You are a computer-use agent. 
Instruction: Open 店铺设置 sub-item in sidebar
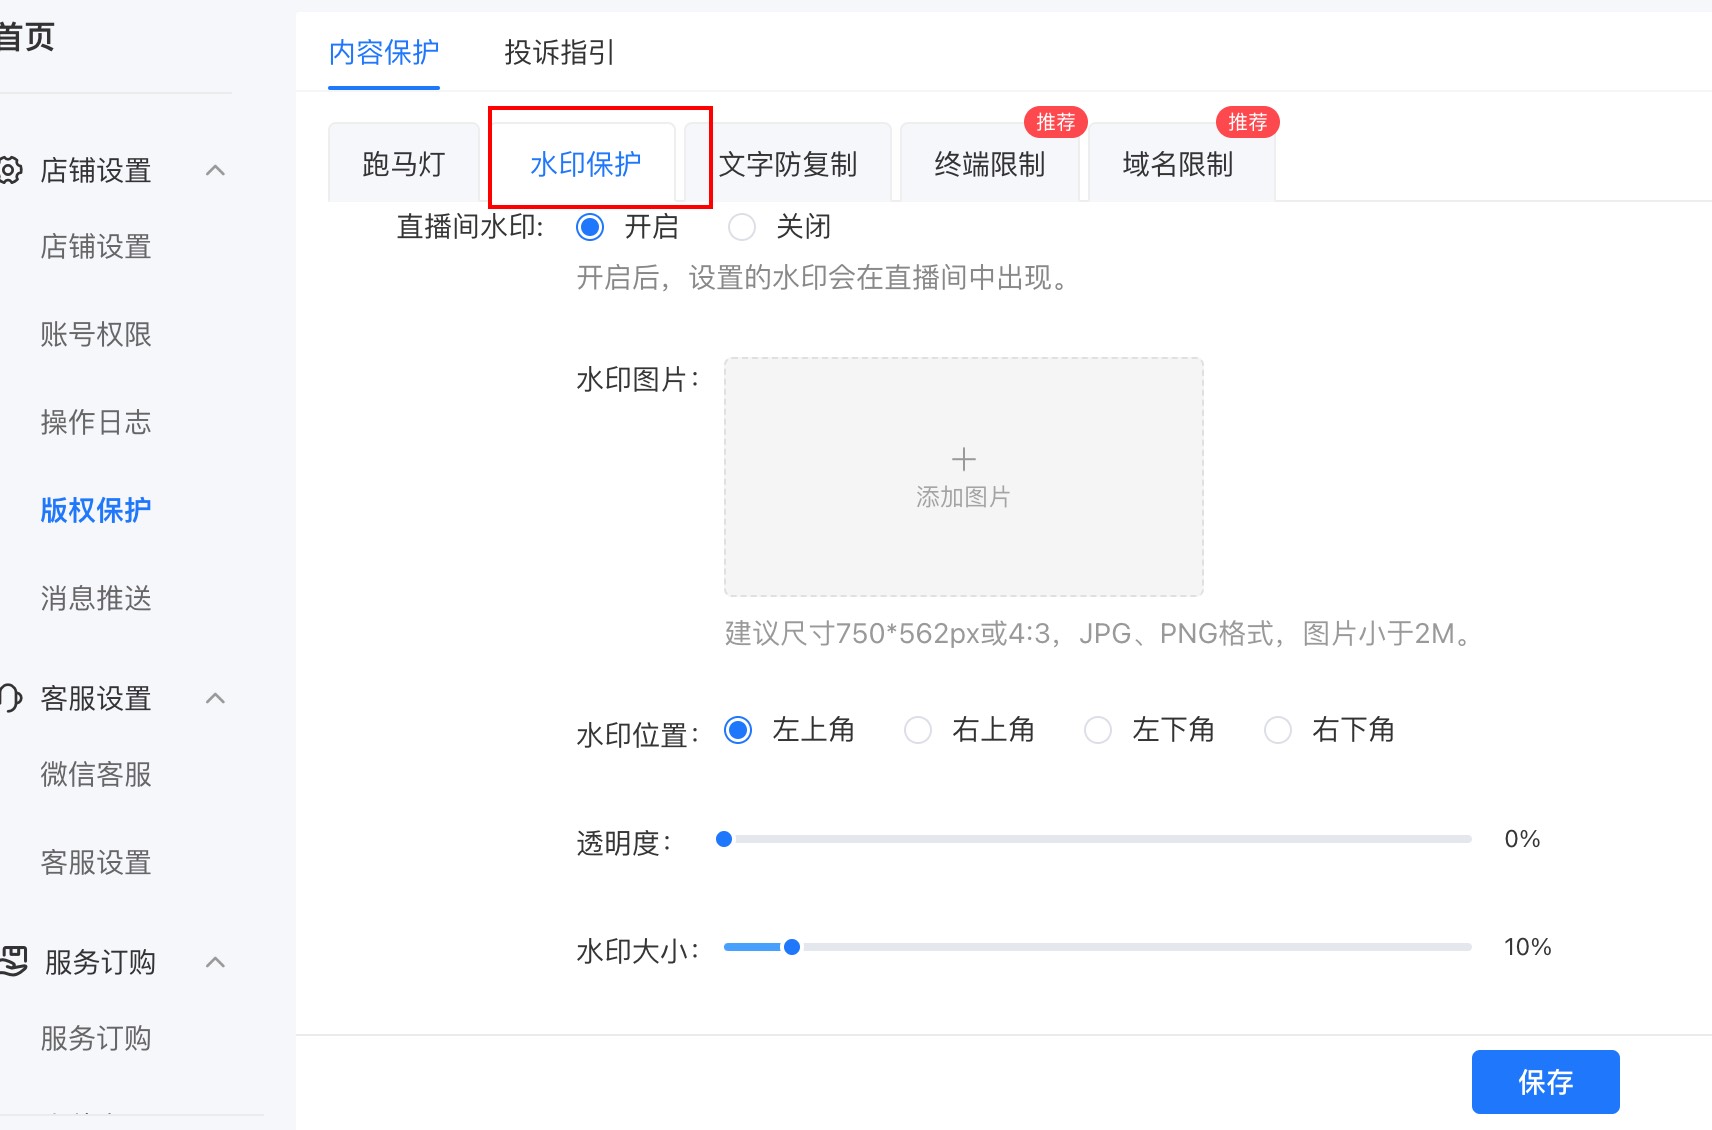pos(96,246)
